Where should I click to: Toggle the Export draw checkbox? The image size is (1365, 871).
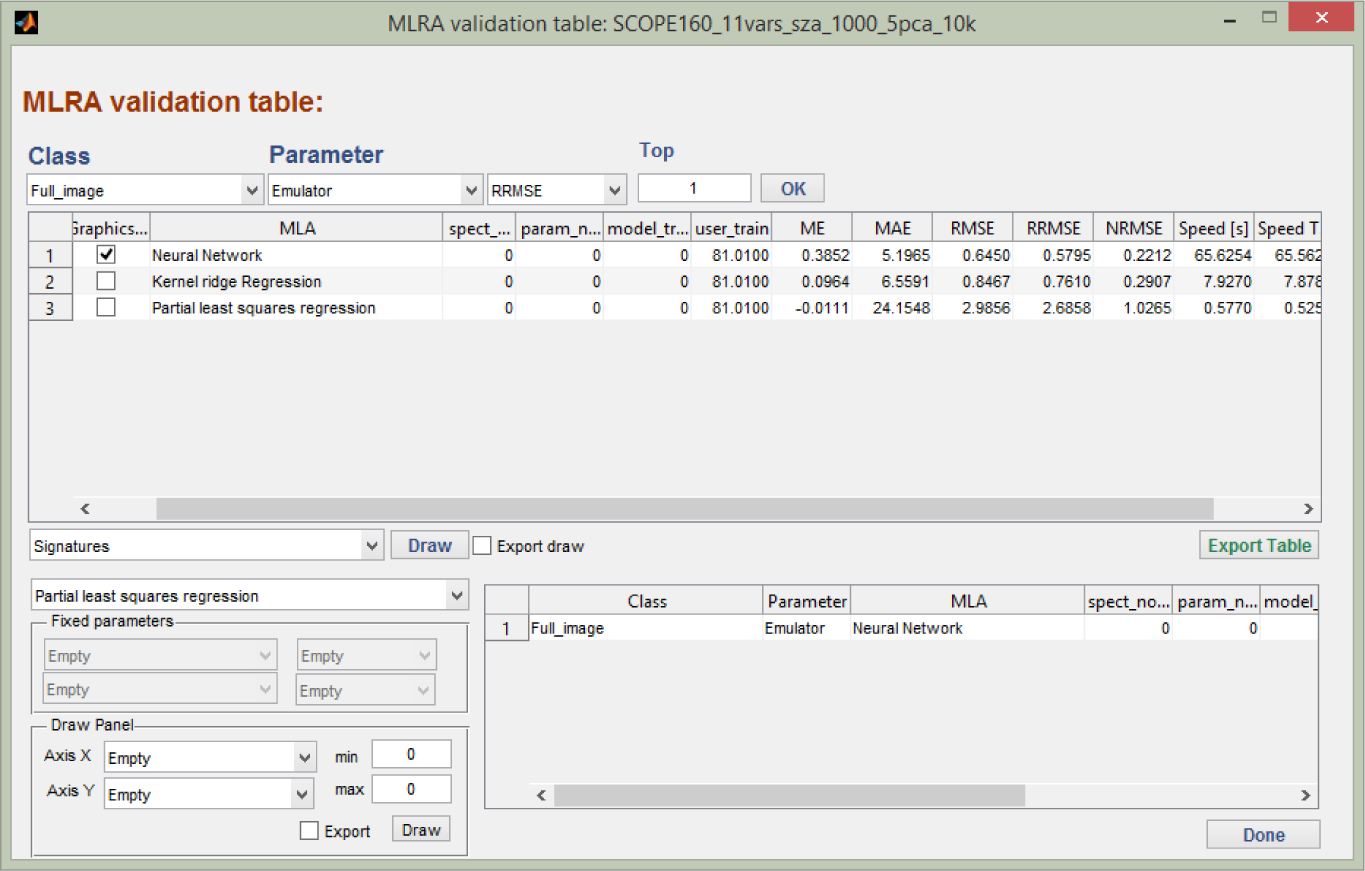[x=482, y=546]
